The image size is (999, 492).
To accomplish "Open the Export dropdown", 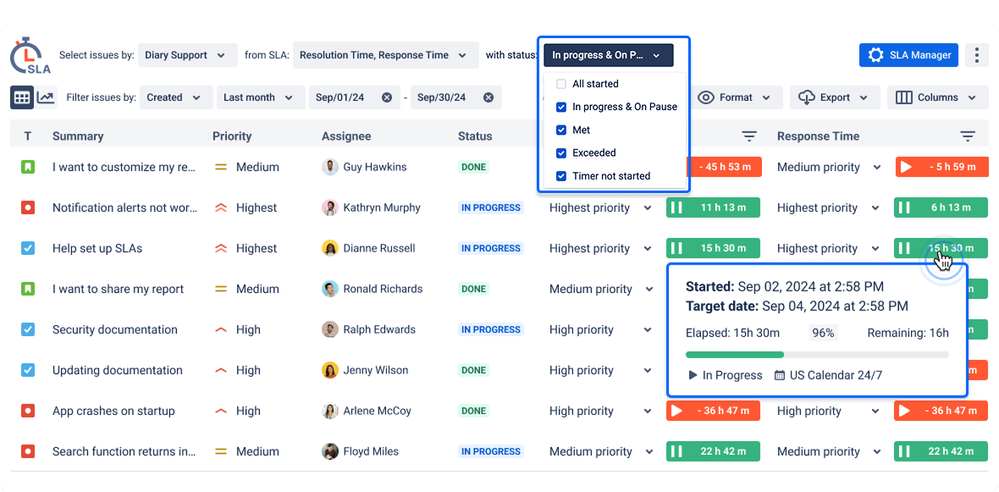I will [x=835, y=98].
